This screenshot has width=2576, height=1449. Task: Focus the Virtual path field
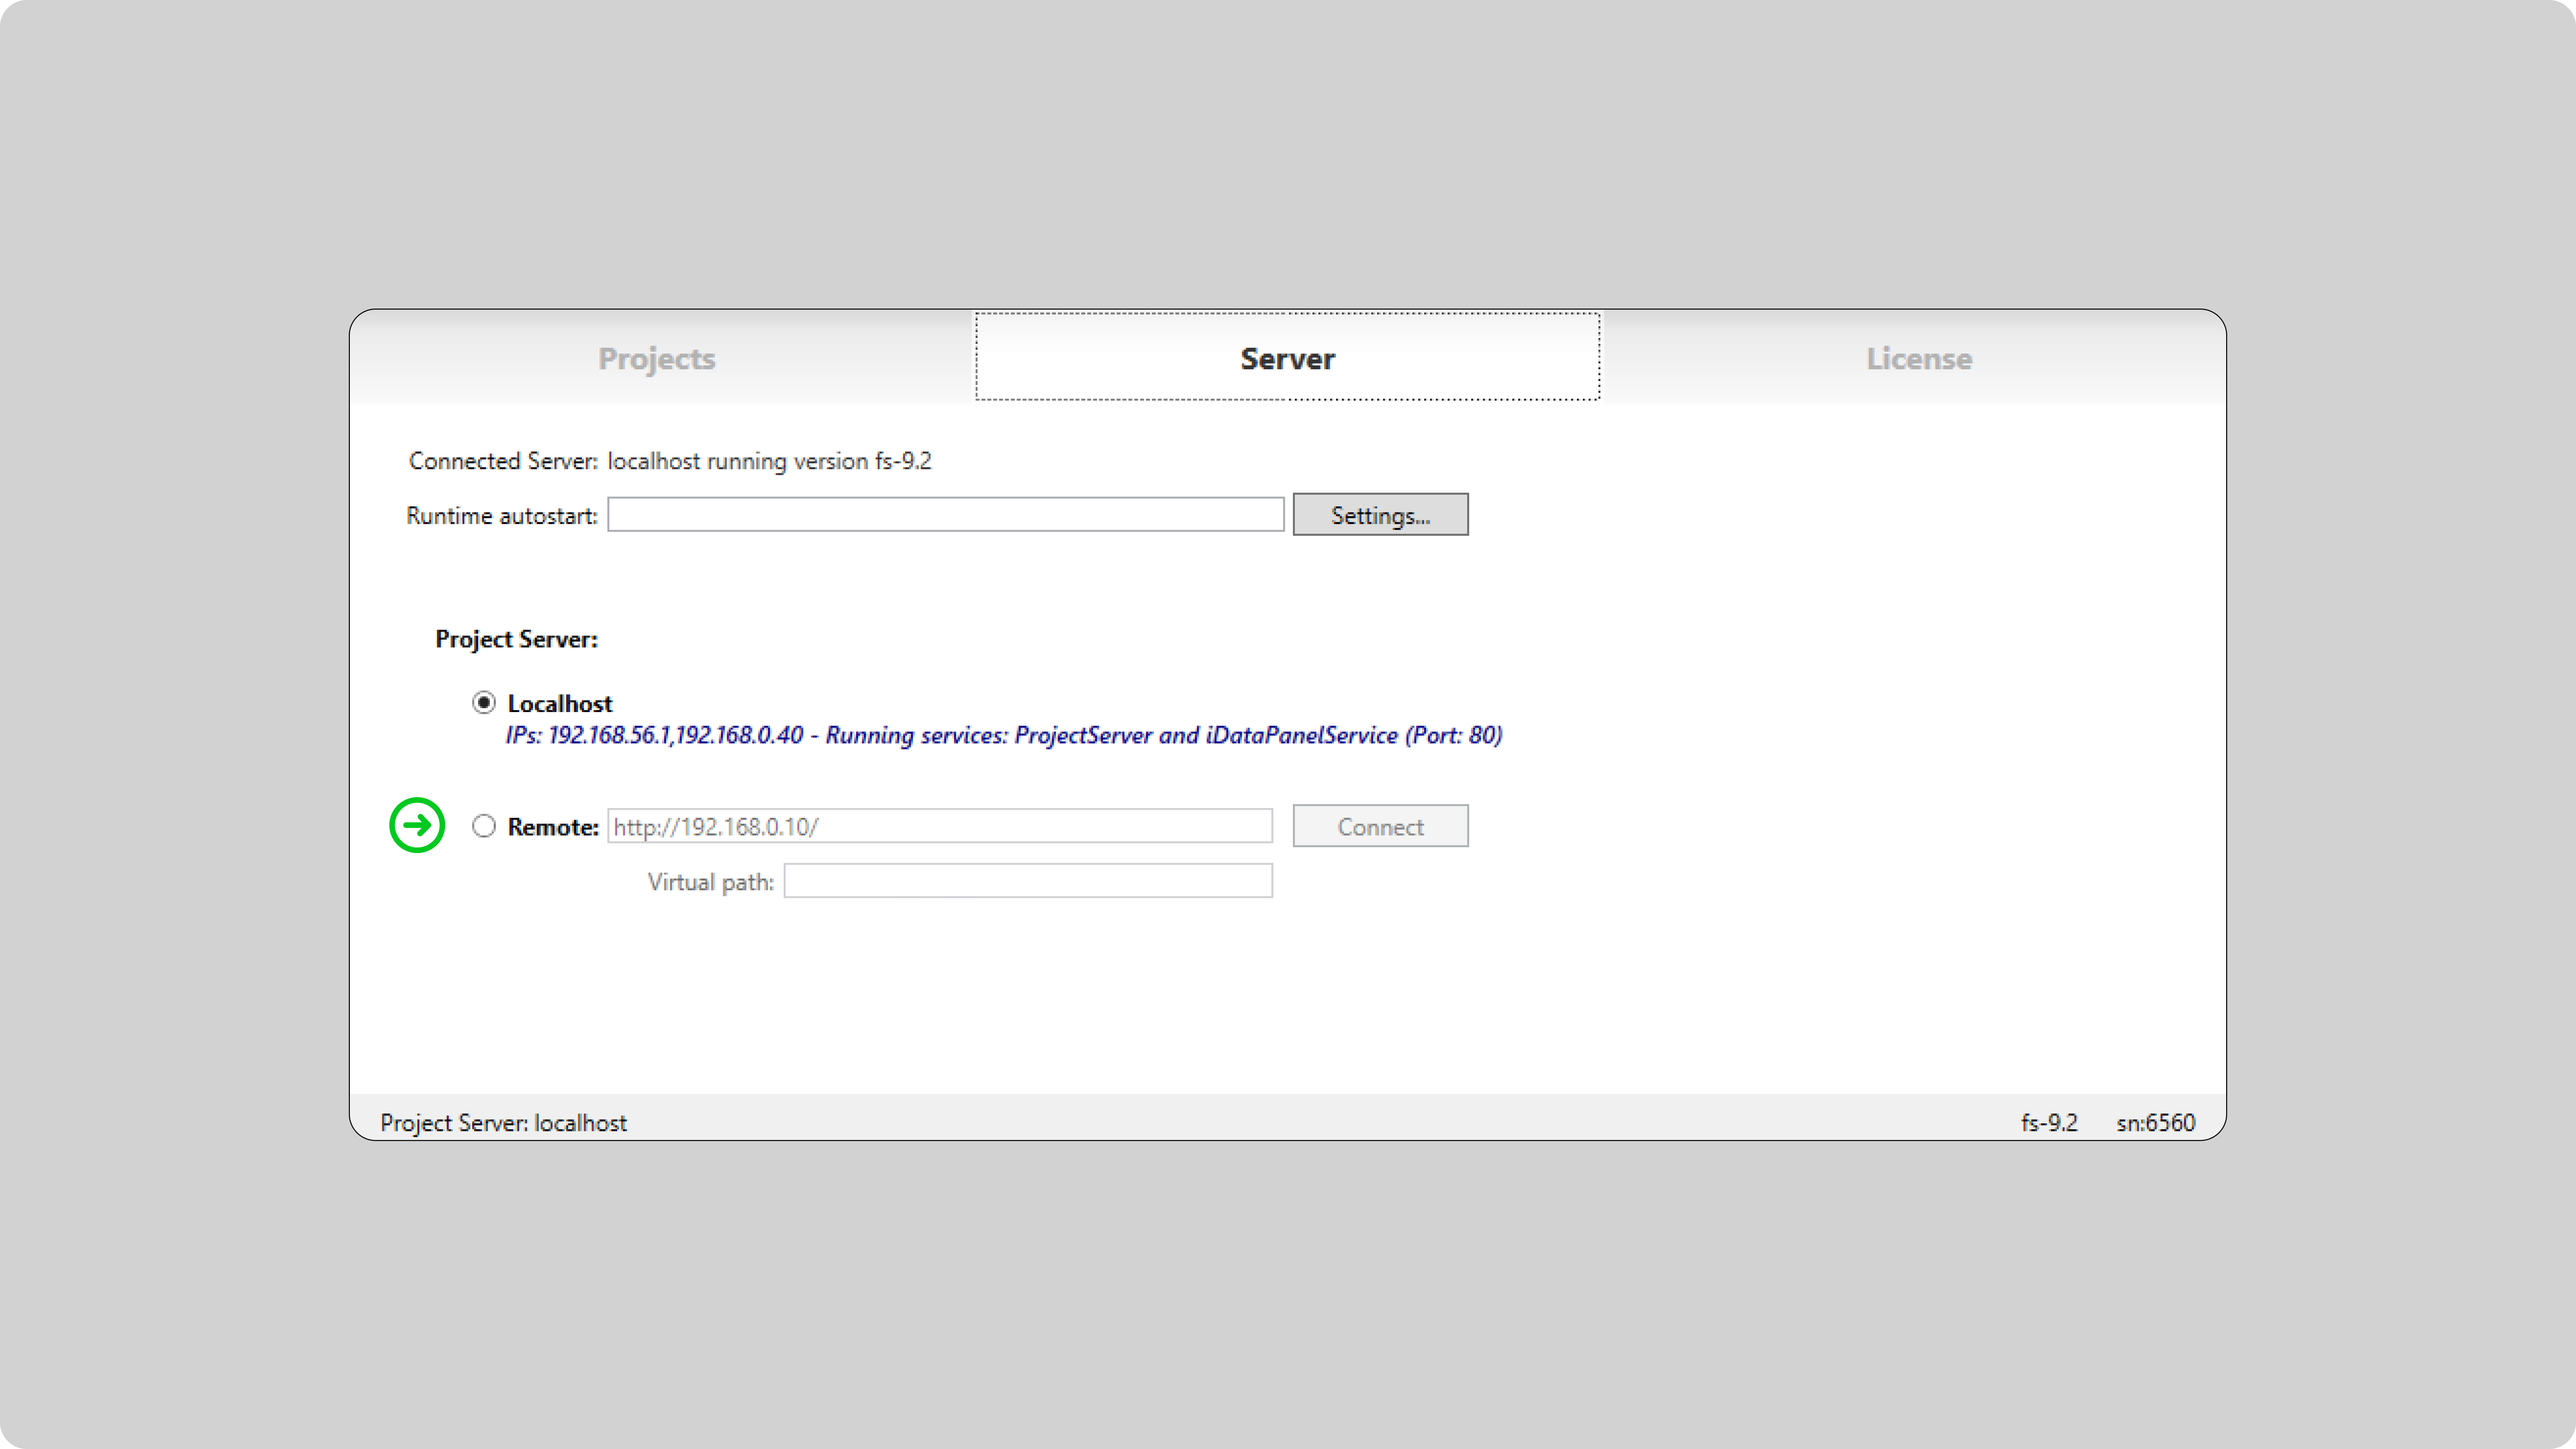coord(1028,881)
